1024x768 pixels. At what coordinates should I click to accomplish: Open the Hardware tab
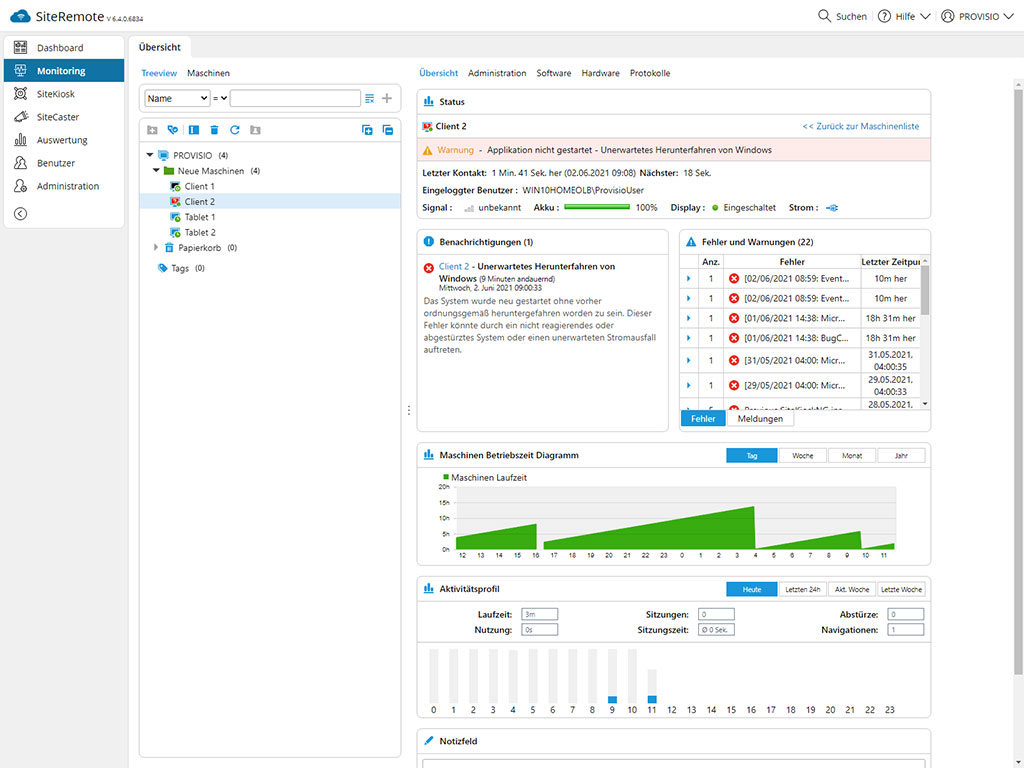tap(600, 73)
